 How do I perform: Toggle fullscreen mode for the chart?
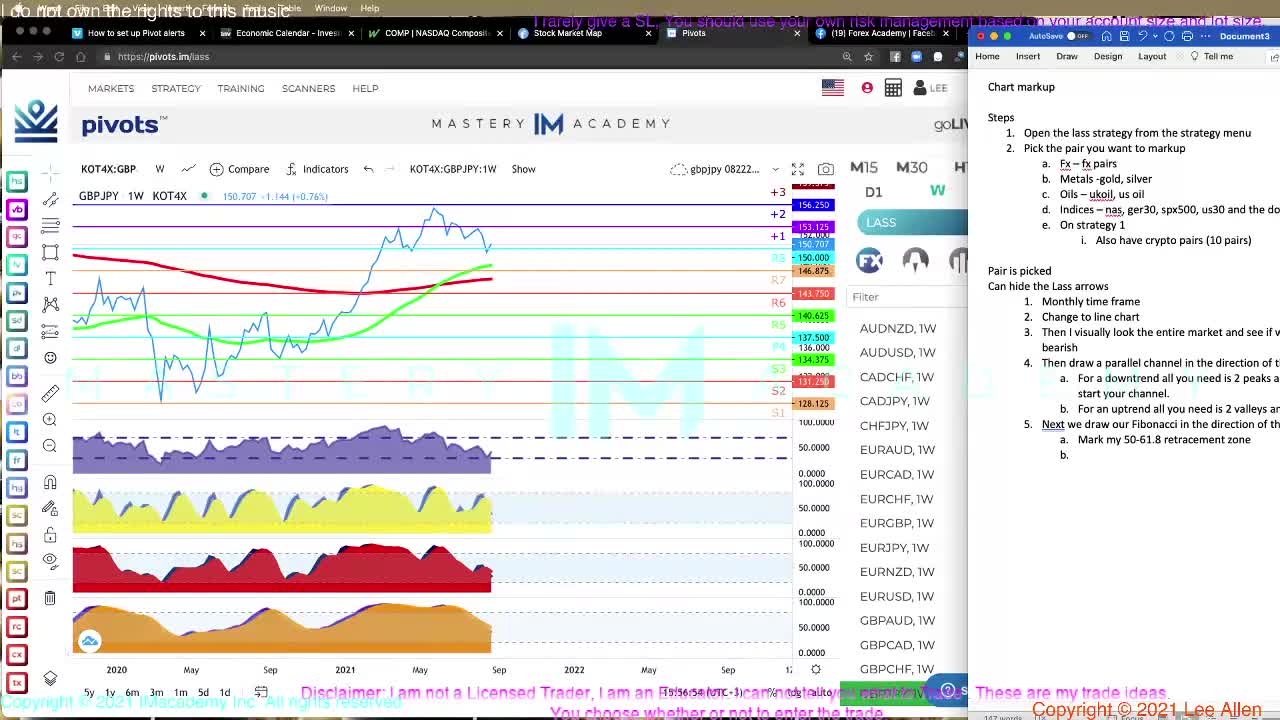(x=798, y=169)
